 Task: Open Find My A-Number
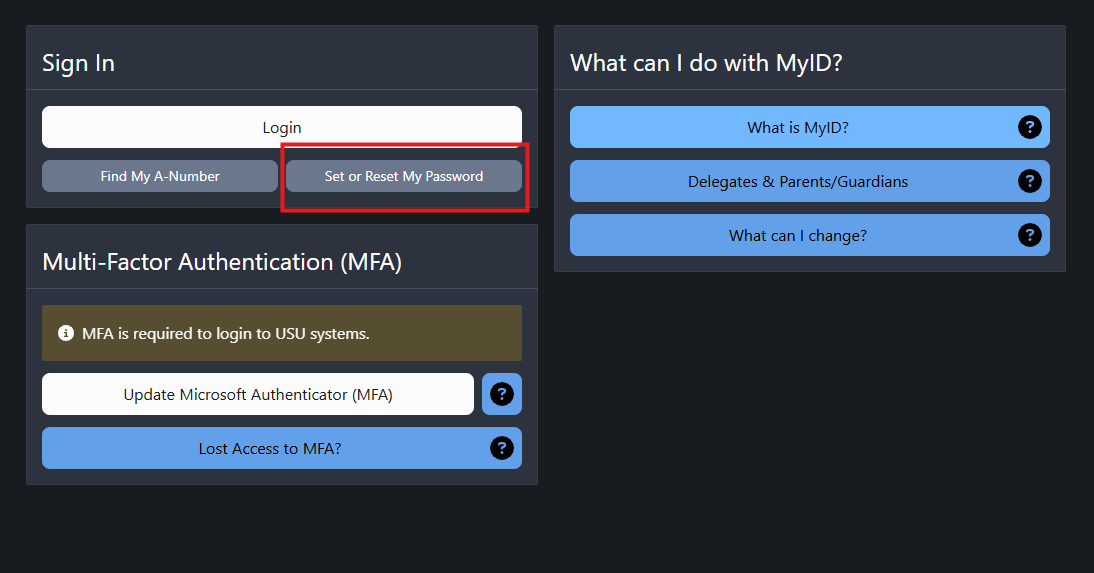[160, 176]
